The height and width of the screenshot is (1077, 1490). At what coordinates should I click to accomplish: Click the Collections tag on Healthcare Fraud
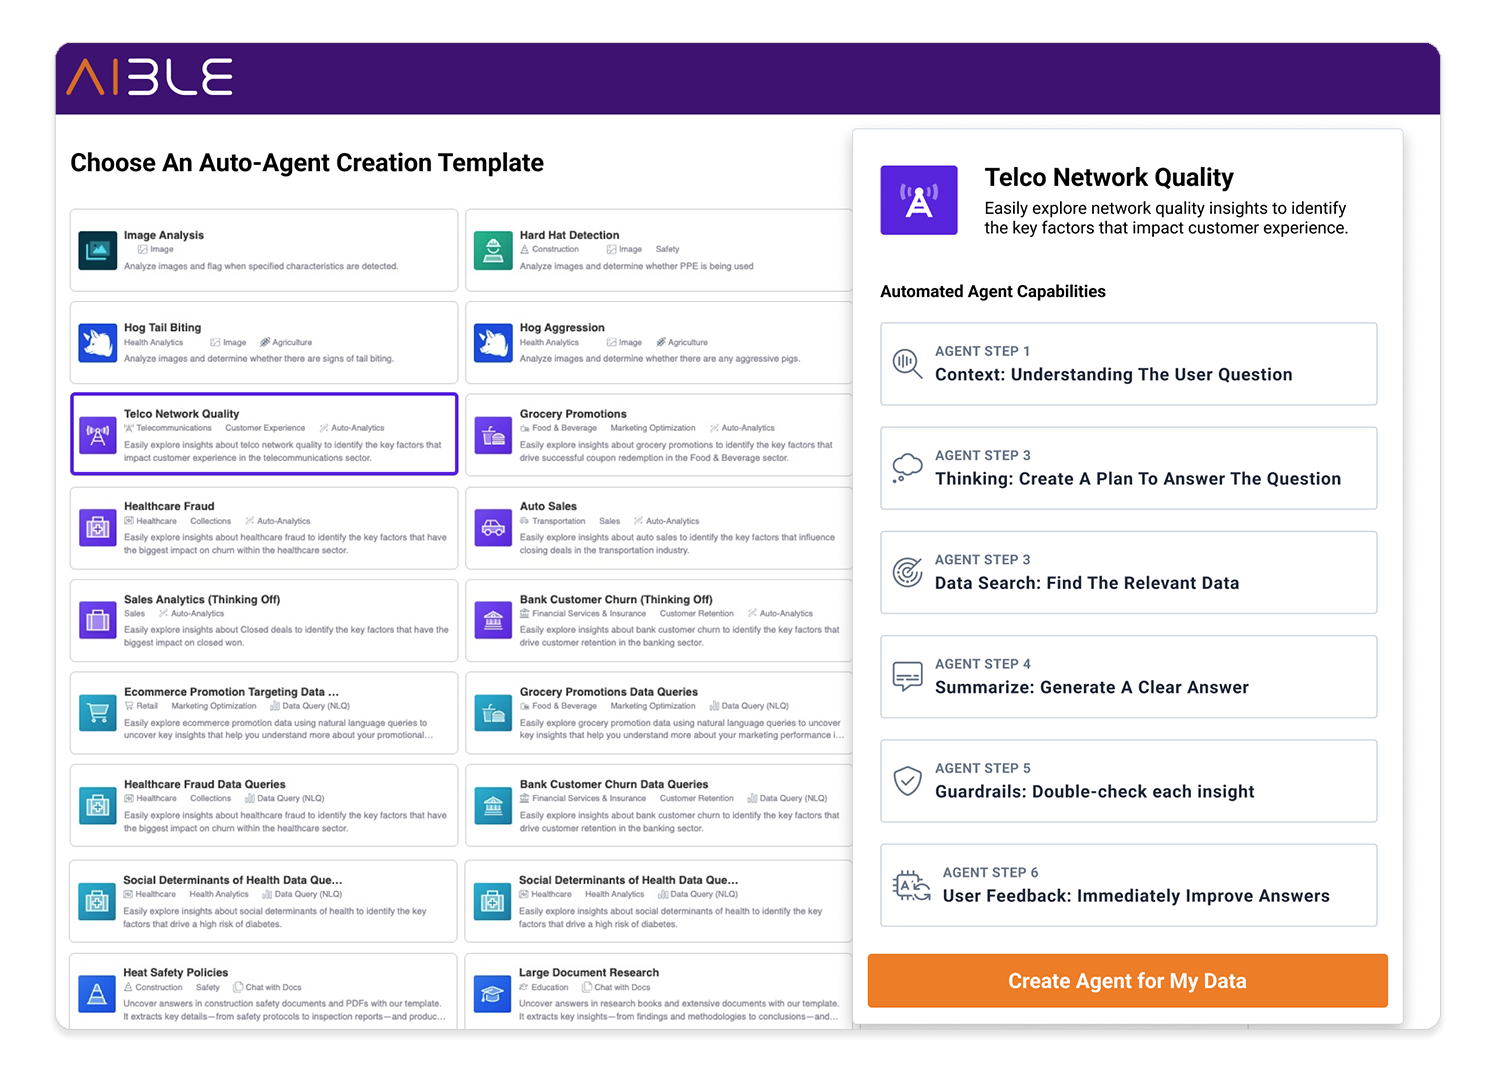click(210, 521)
